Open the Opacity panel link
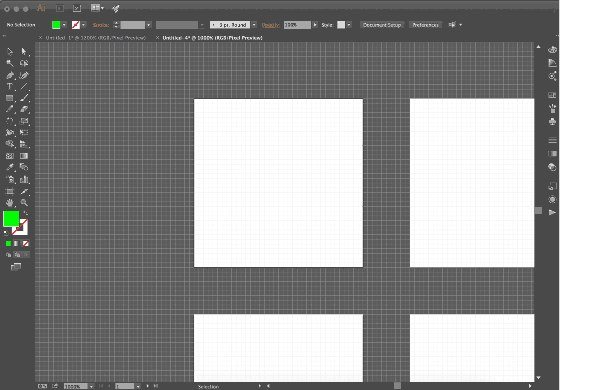The height and width of the screenshot is (390, 600). click(x=271, y=25)
